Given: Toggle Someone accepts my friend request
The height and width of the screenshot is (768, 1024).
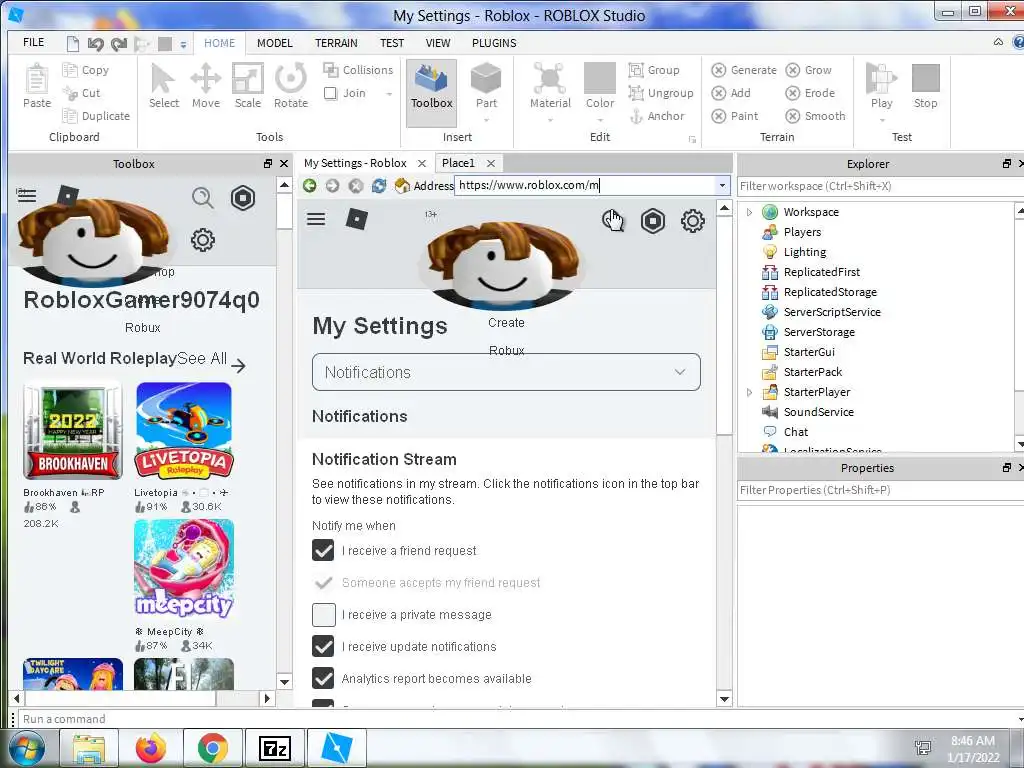Looking at the screenshot, I should pos(323,583).
